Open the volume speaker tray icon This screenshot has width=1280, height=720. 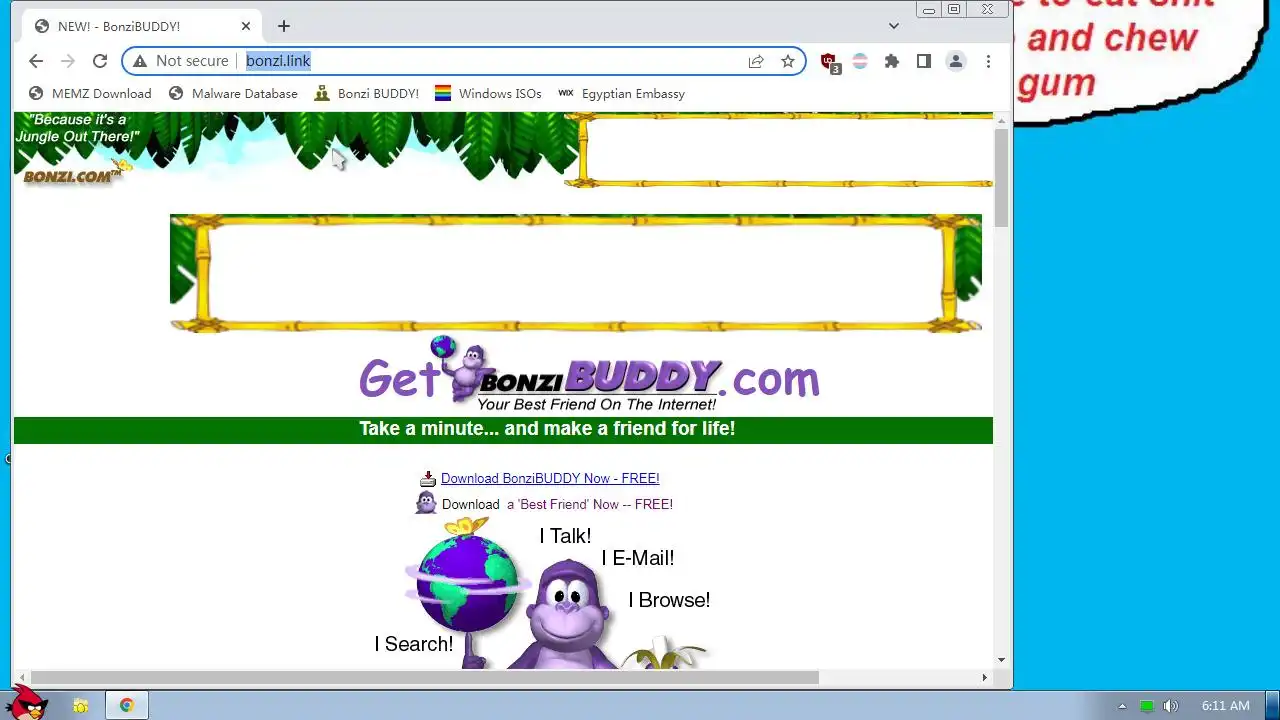point(1171,706)
